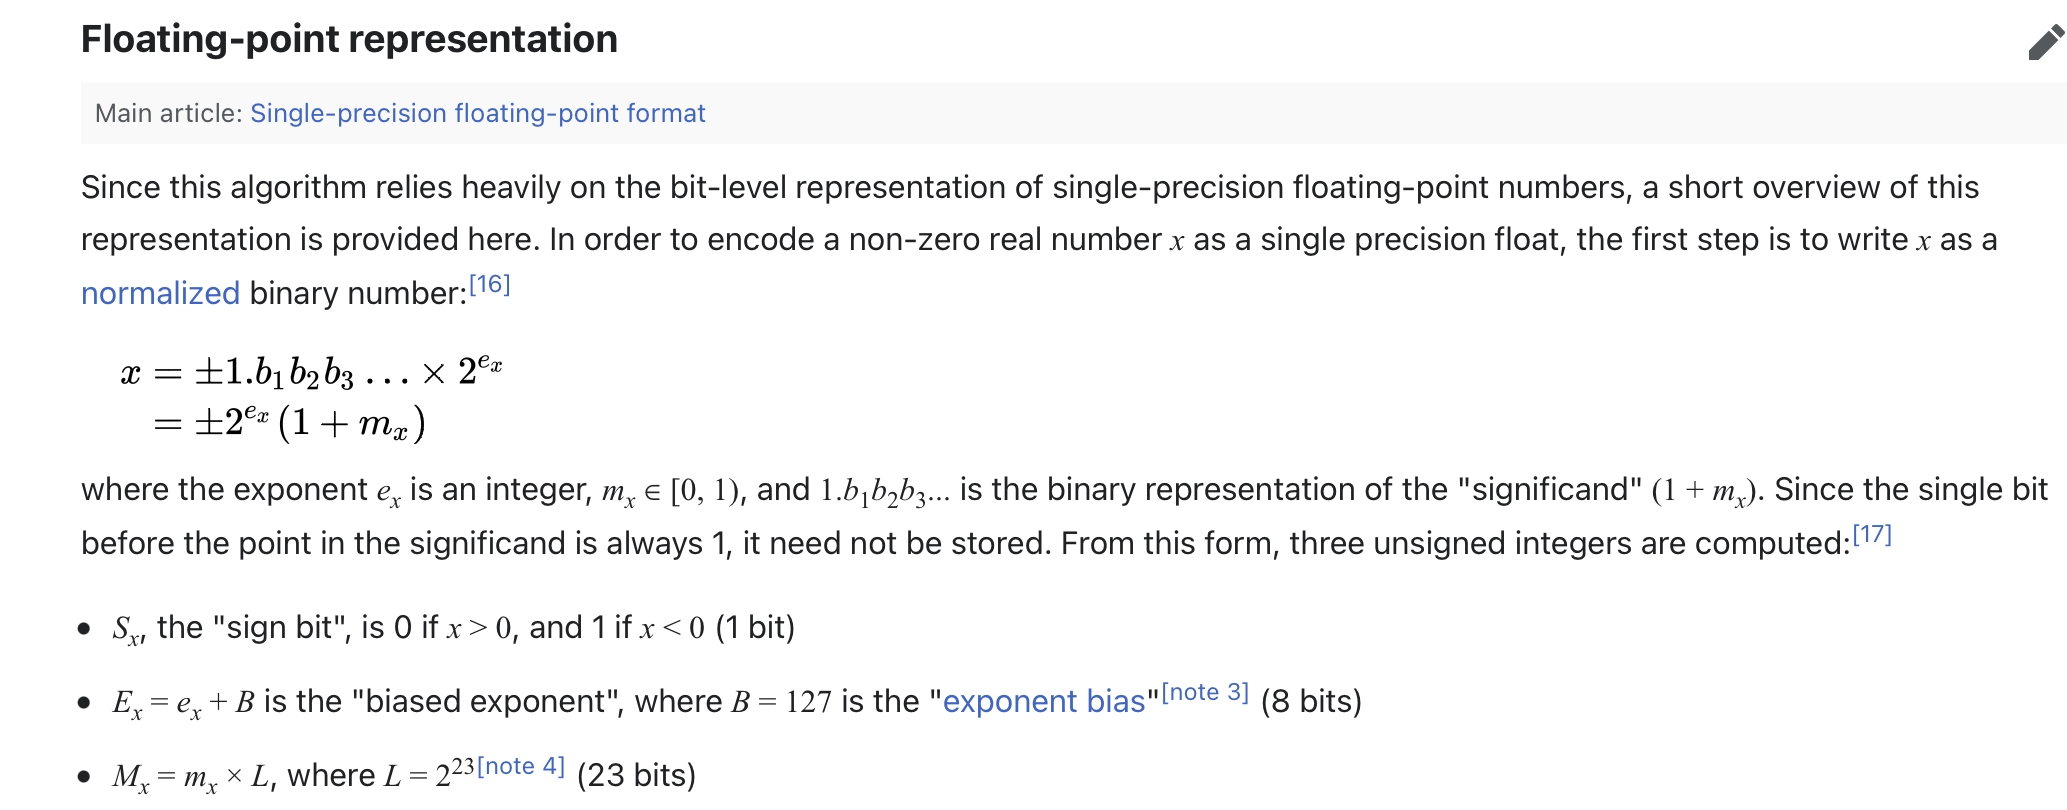The image size is (2067, 810).
Task: Click the pencil edit section icon
Action: [x=2046, y=42]
